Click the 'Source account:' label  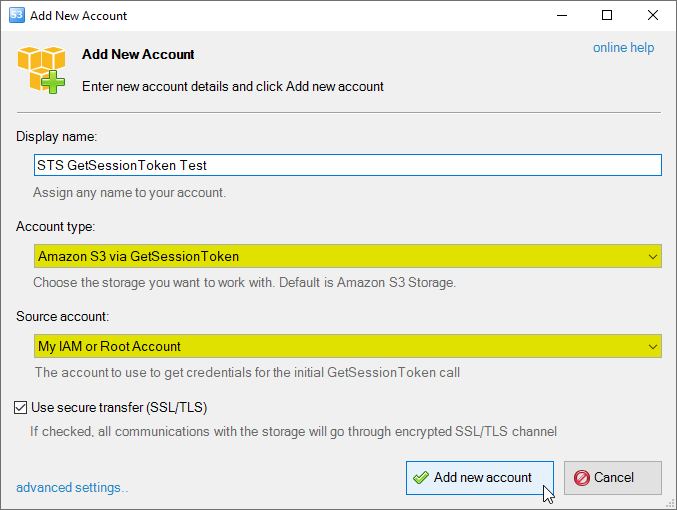pyautogui.click(x=63, y=317)
